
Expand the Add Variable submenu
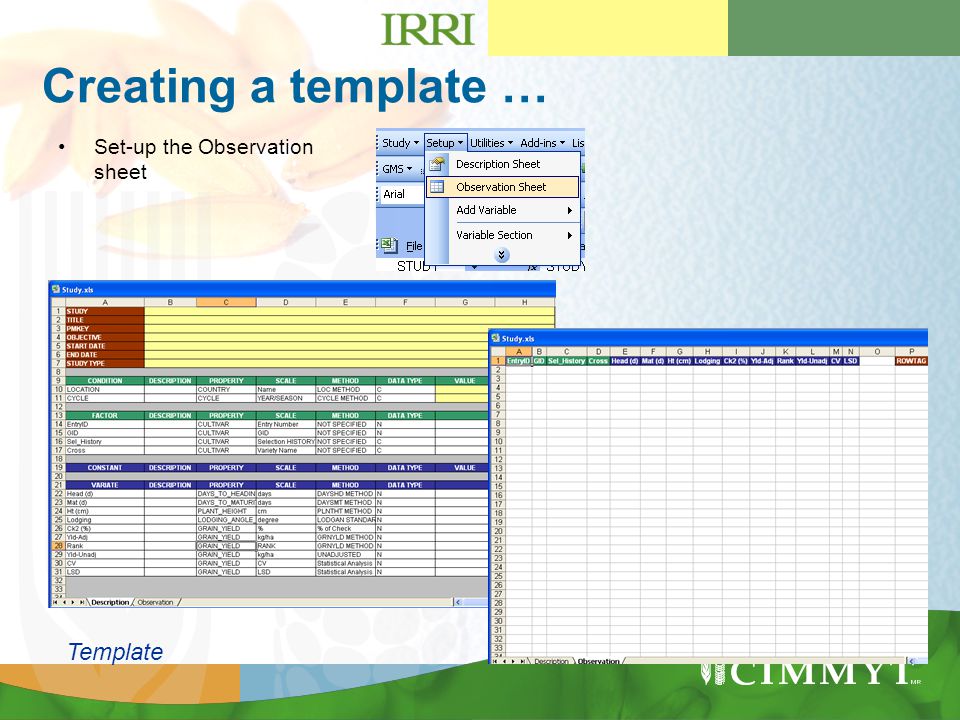click(x=503, y=210)
